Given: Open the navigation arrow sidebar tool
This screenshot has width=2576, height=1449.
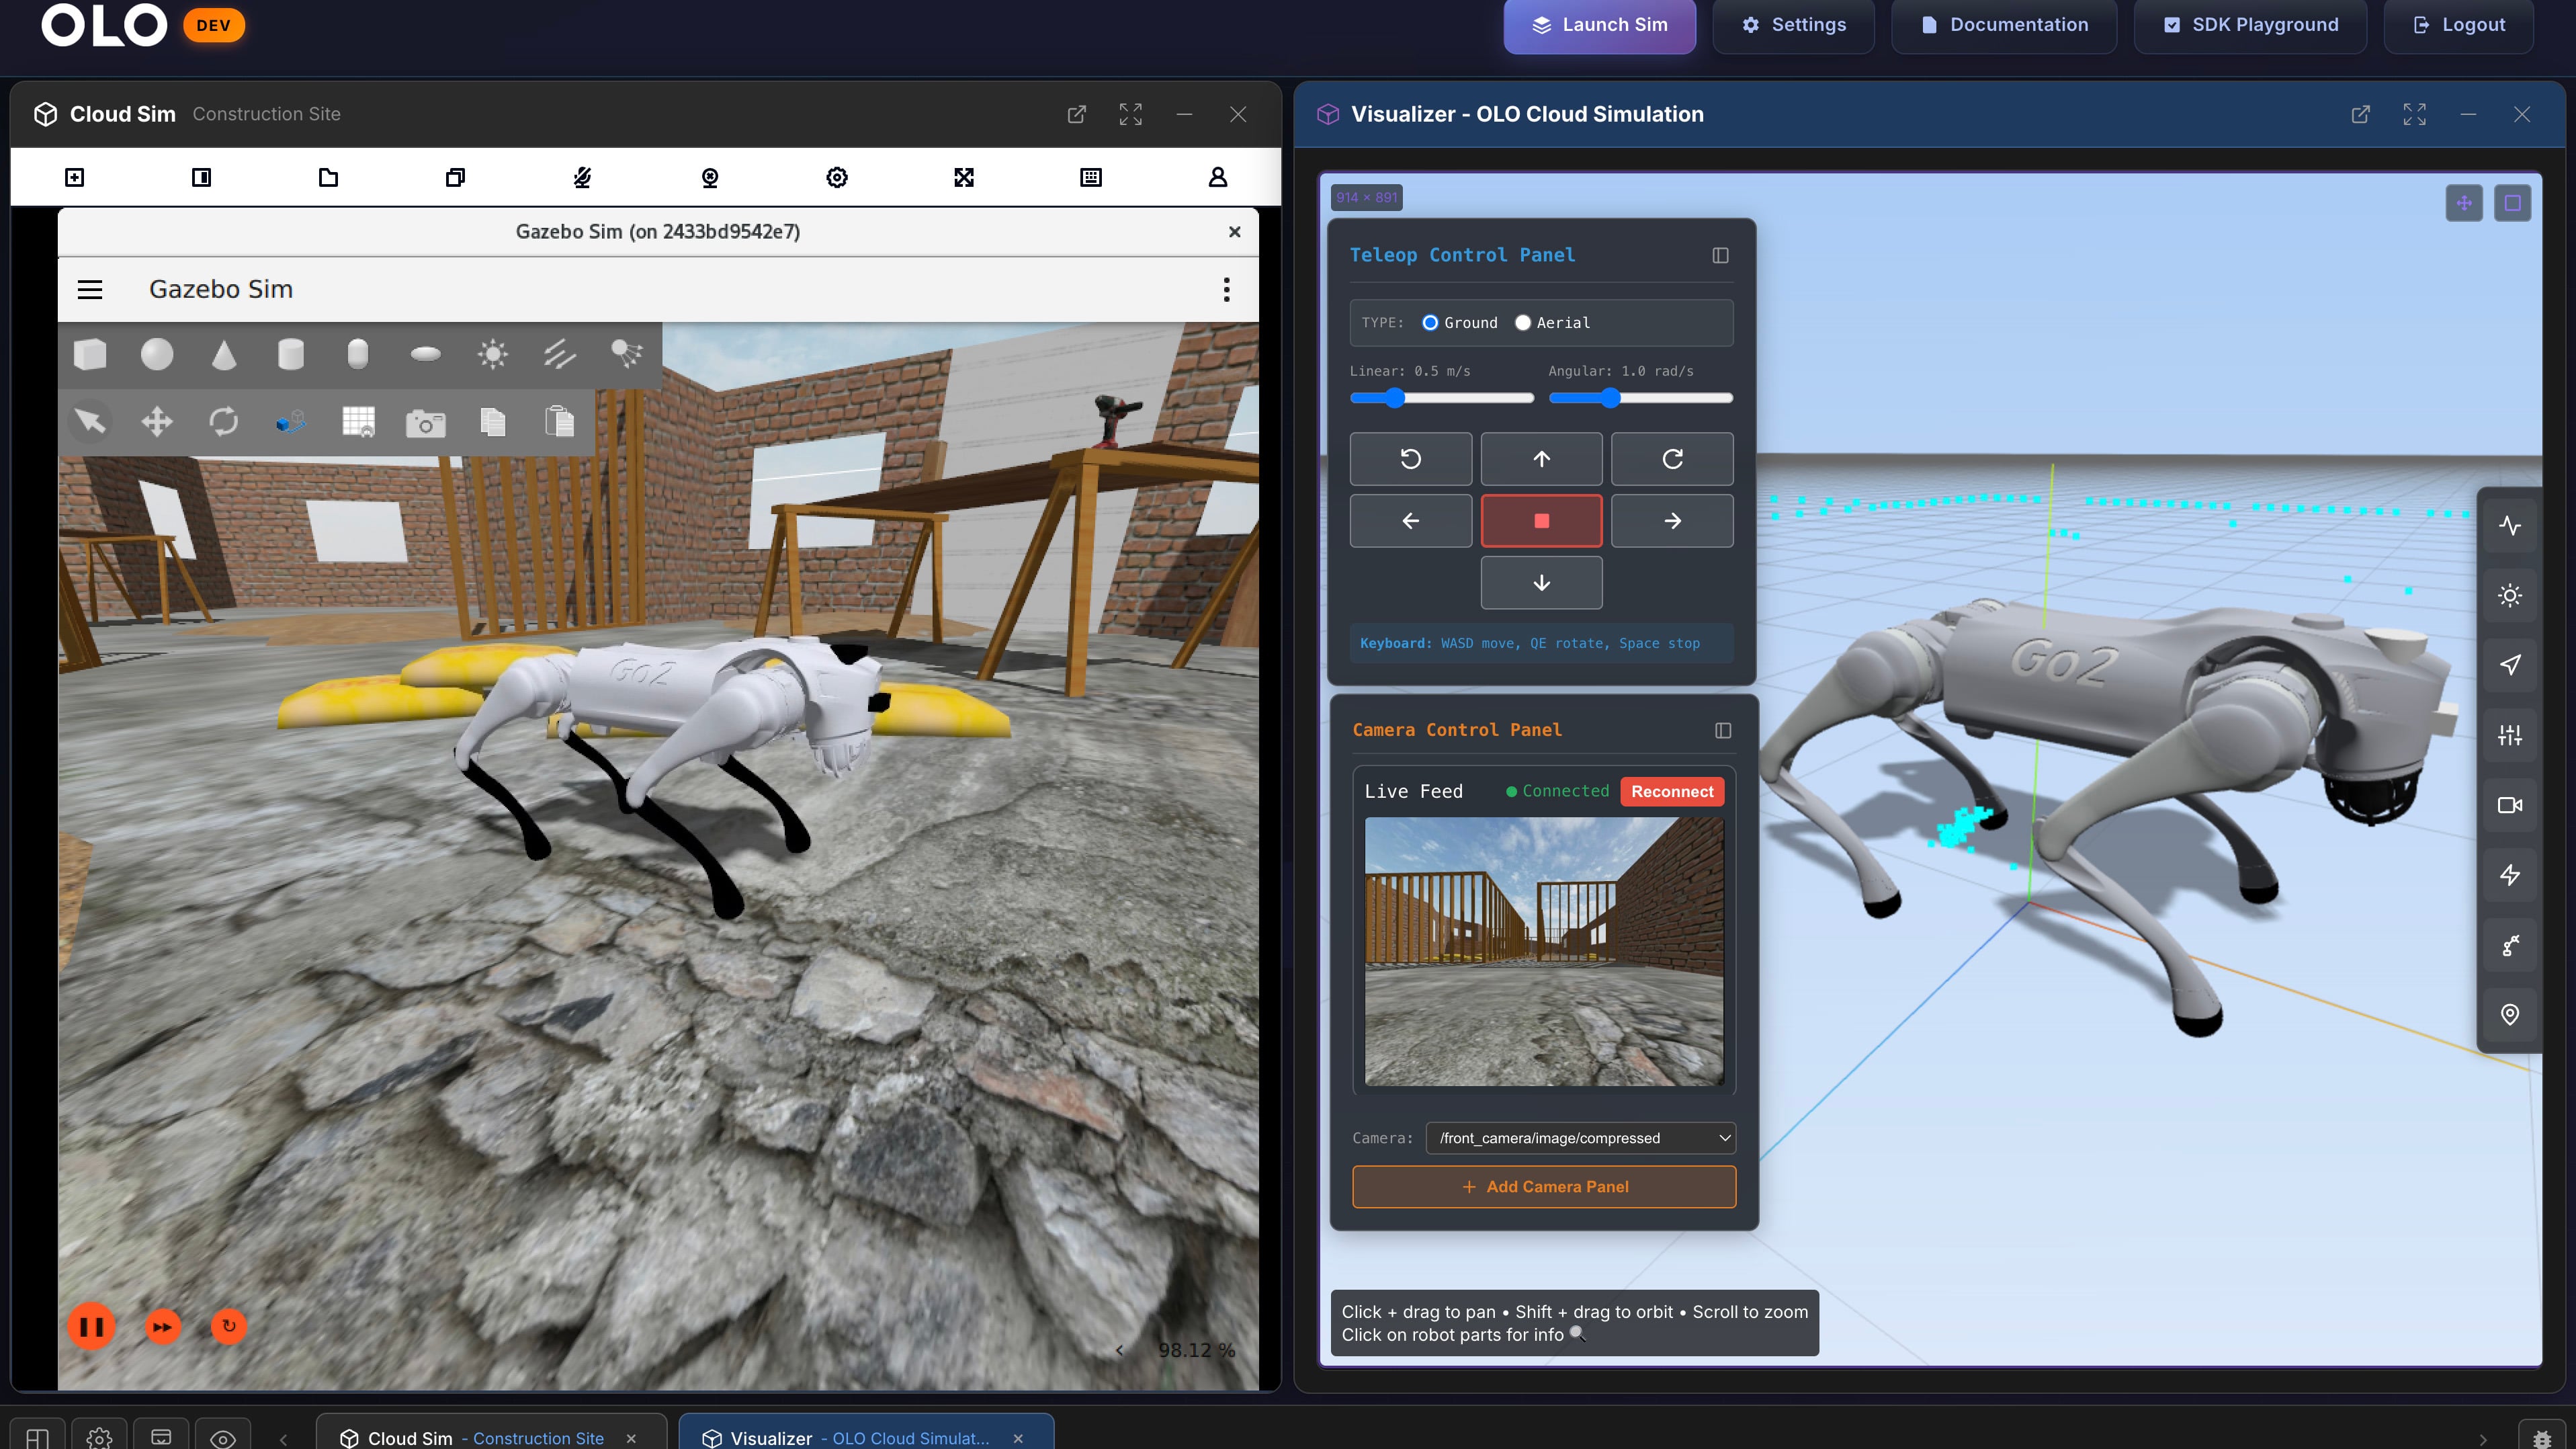Looking at the screenshot, I should click(2510, 665).
